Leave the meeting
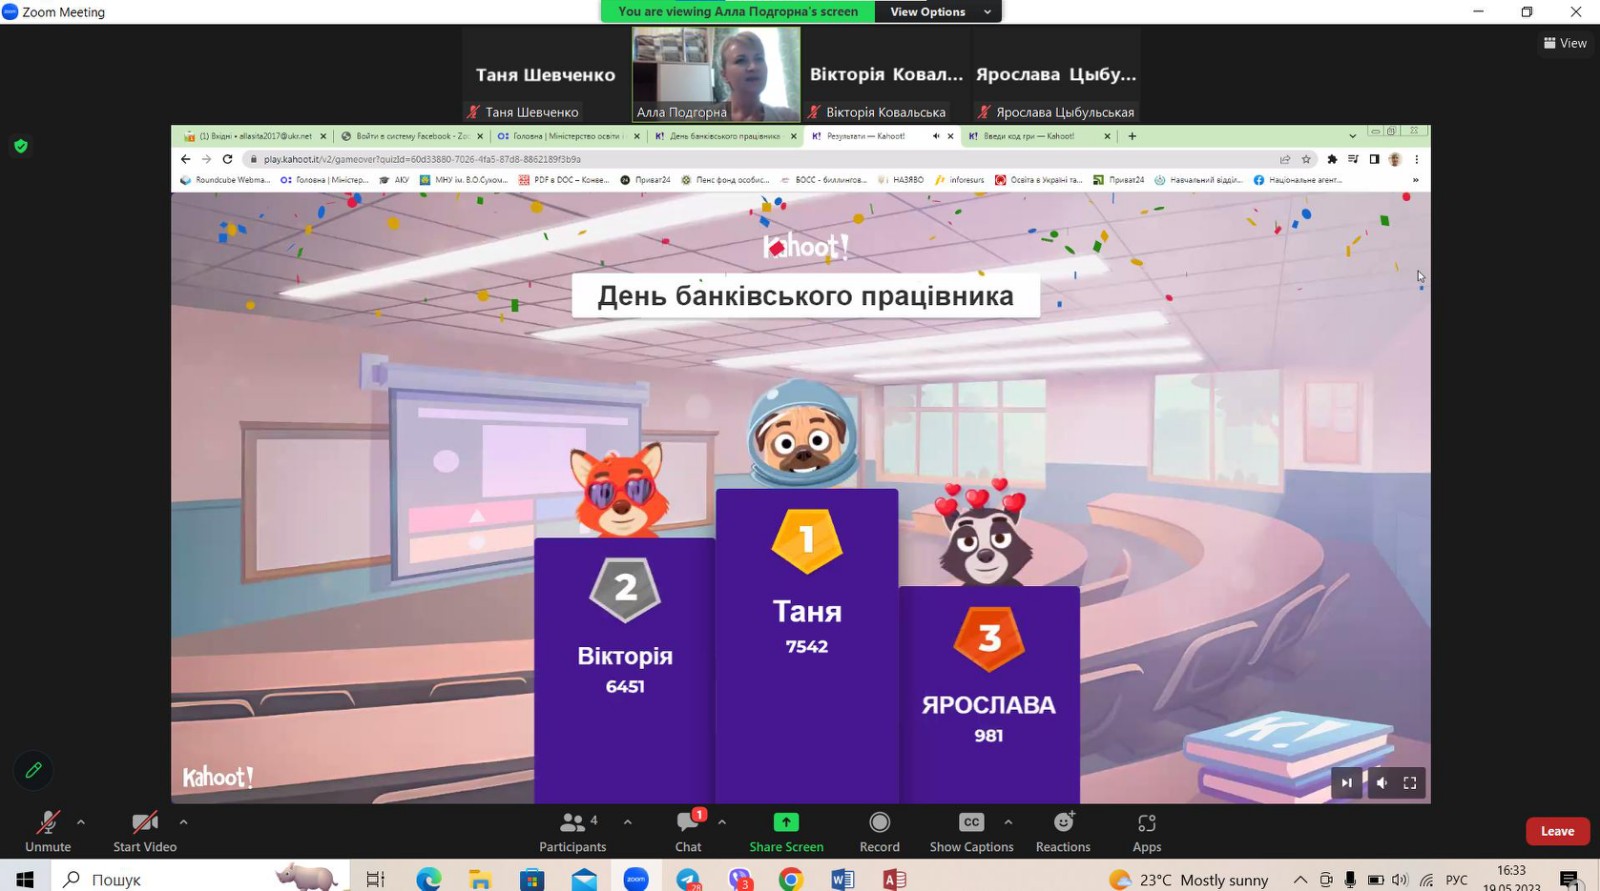Image resolution: width=1600 pixels, height=891 pixels. click(1556, 831)
